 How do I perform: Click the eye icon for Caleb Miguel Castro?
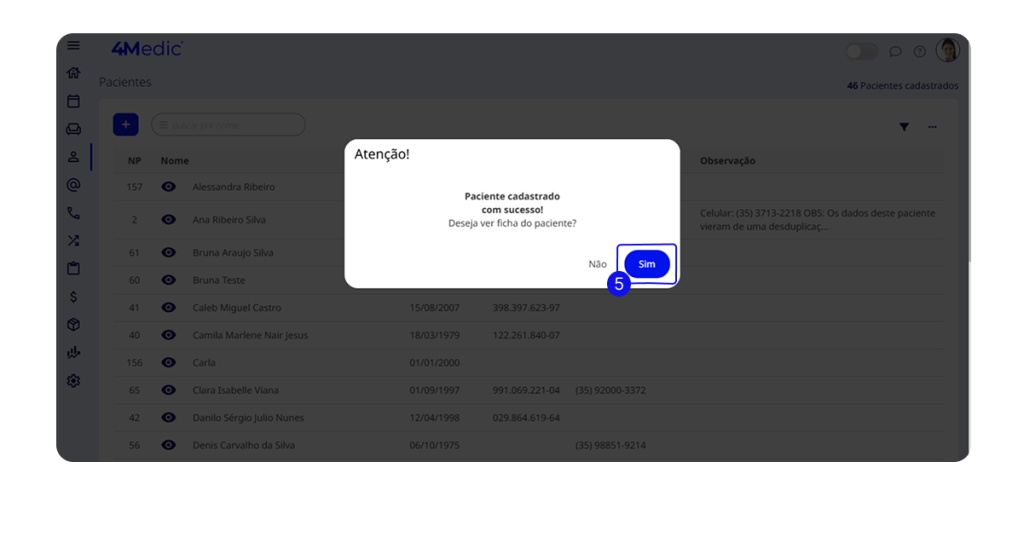[x=169, y=308]
